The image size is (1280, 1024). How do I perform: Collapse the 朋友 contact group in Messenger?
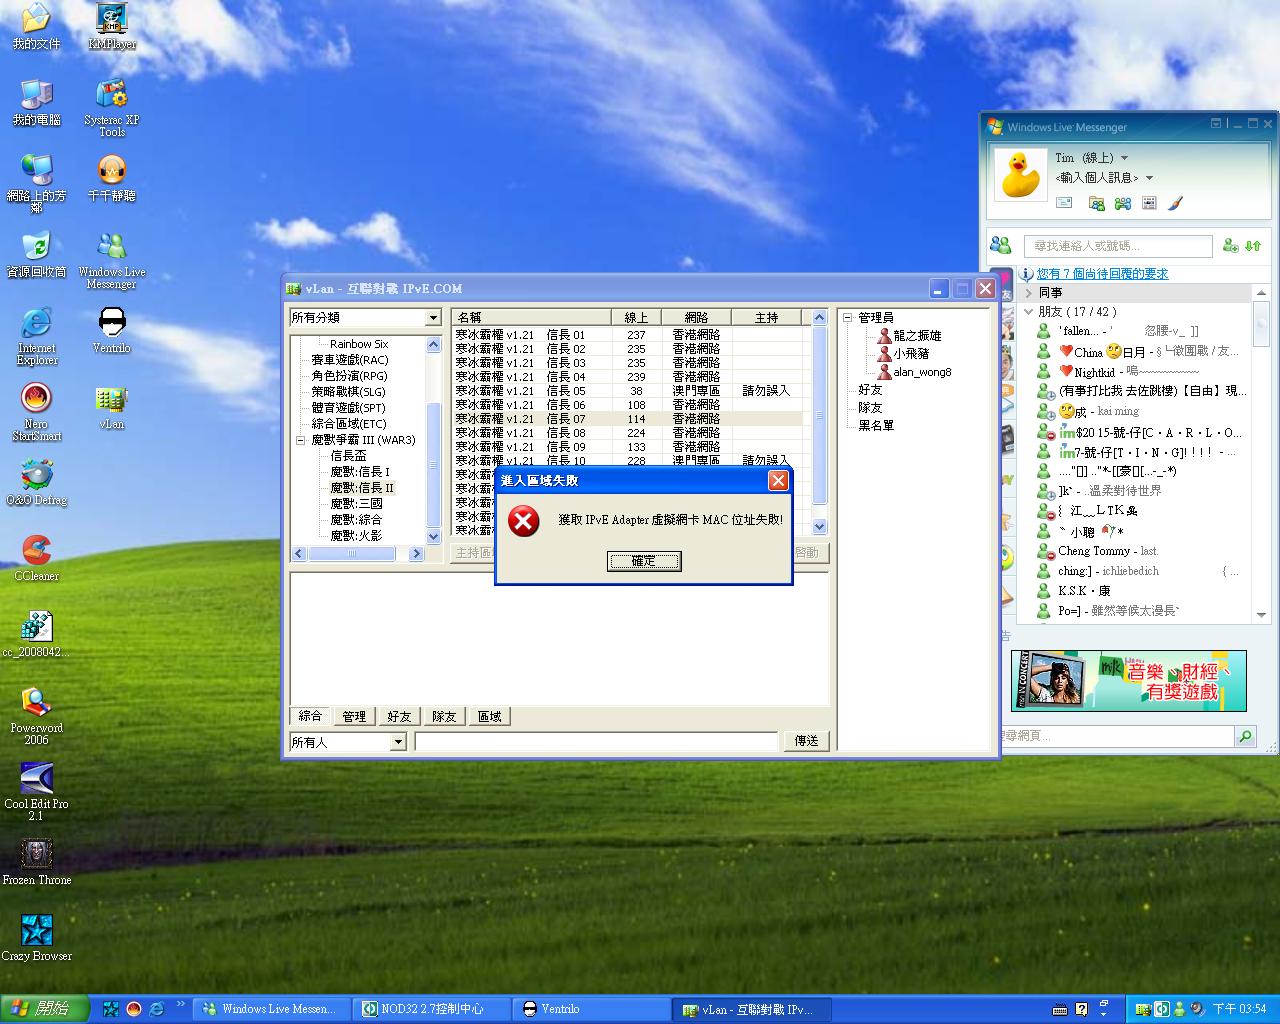point(1029,312)
